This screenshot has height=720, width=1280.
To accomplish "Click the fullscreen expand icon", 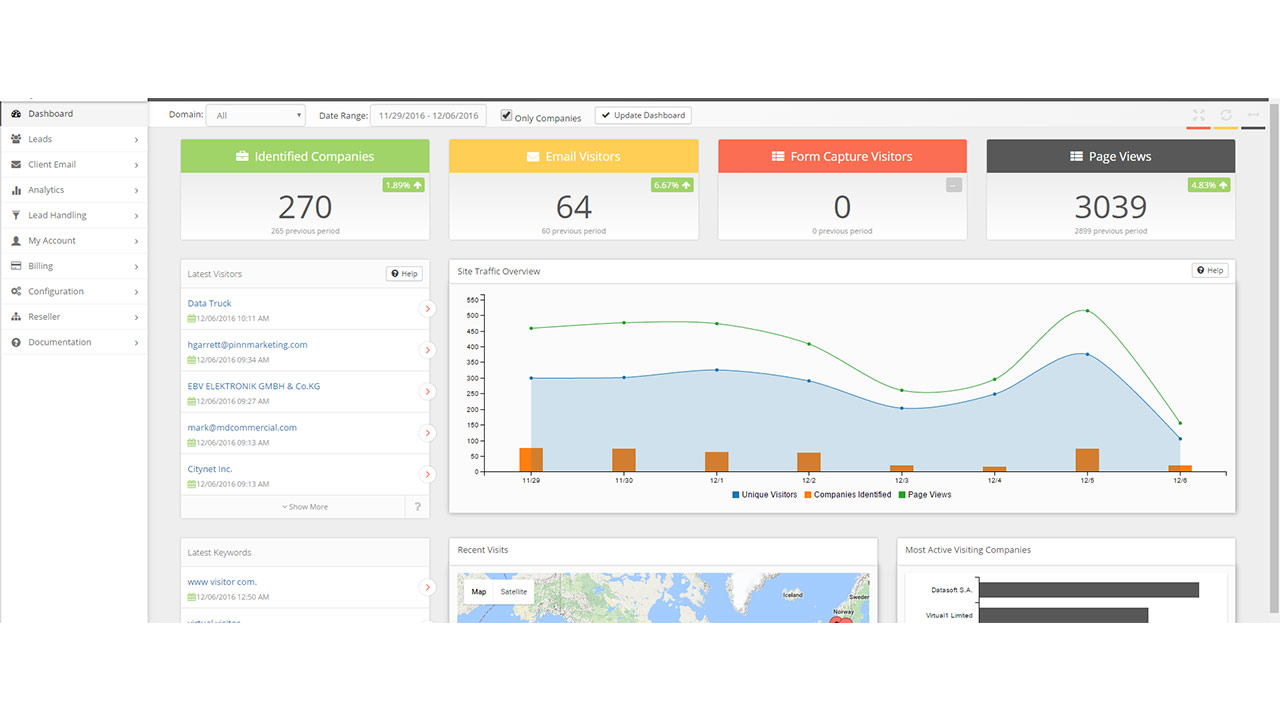I will (x=1199, y=115).
